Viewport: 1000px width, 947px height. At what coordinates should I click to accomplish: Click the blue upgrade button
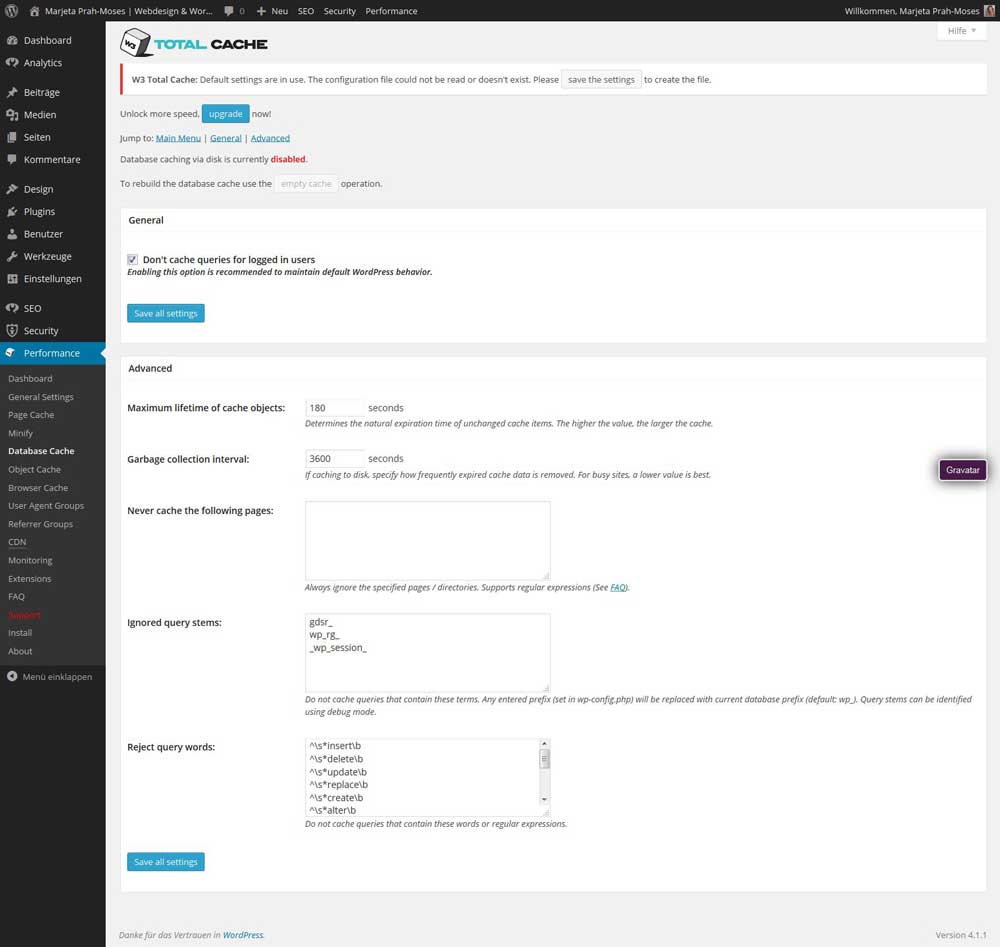(226, 114)
